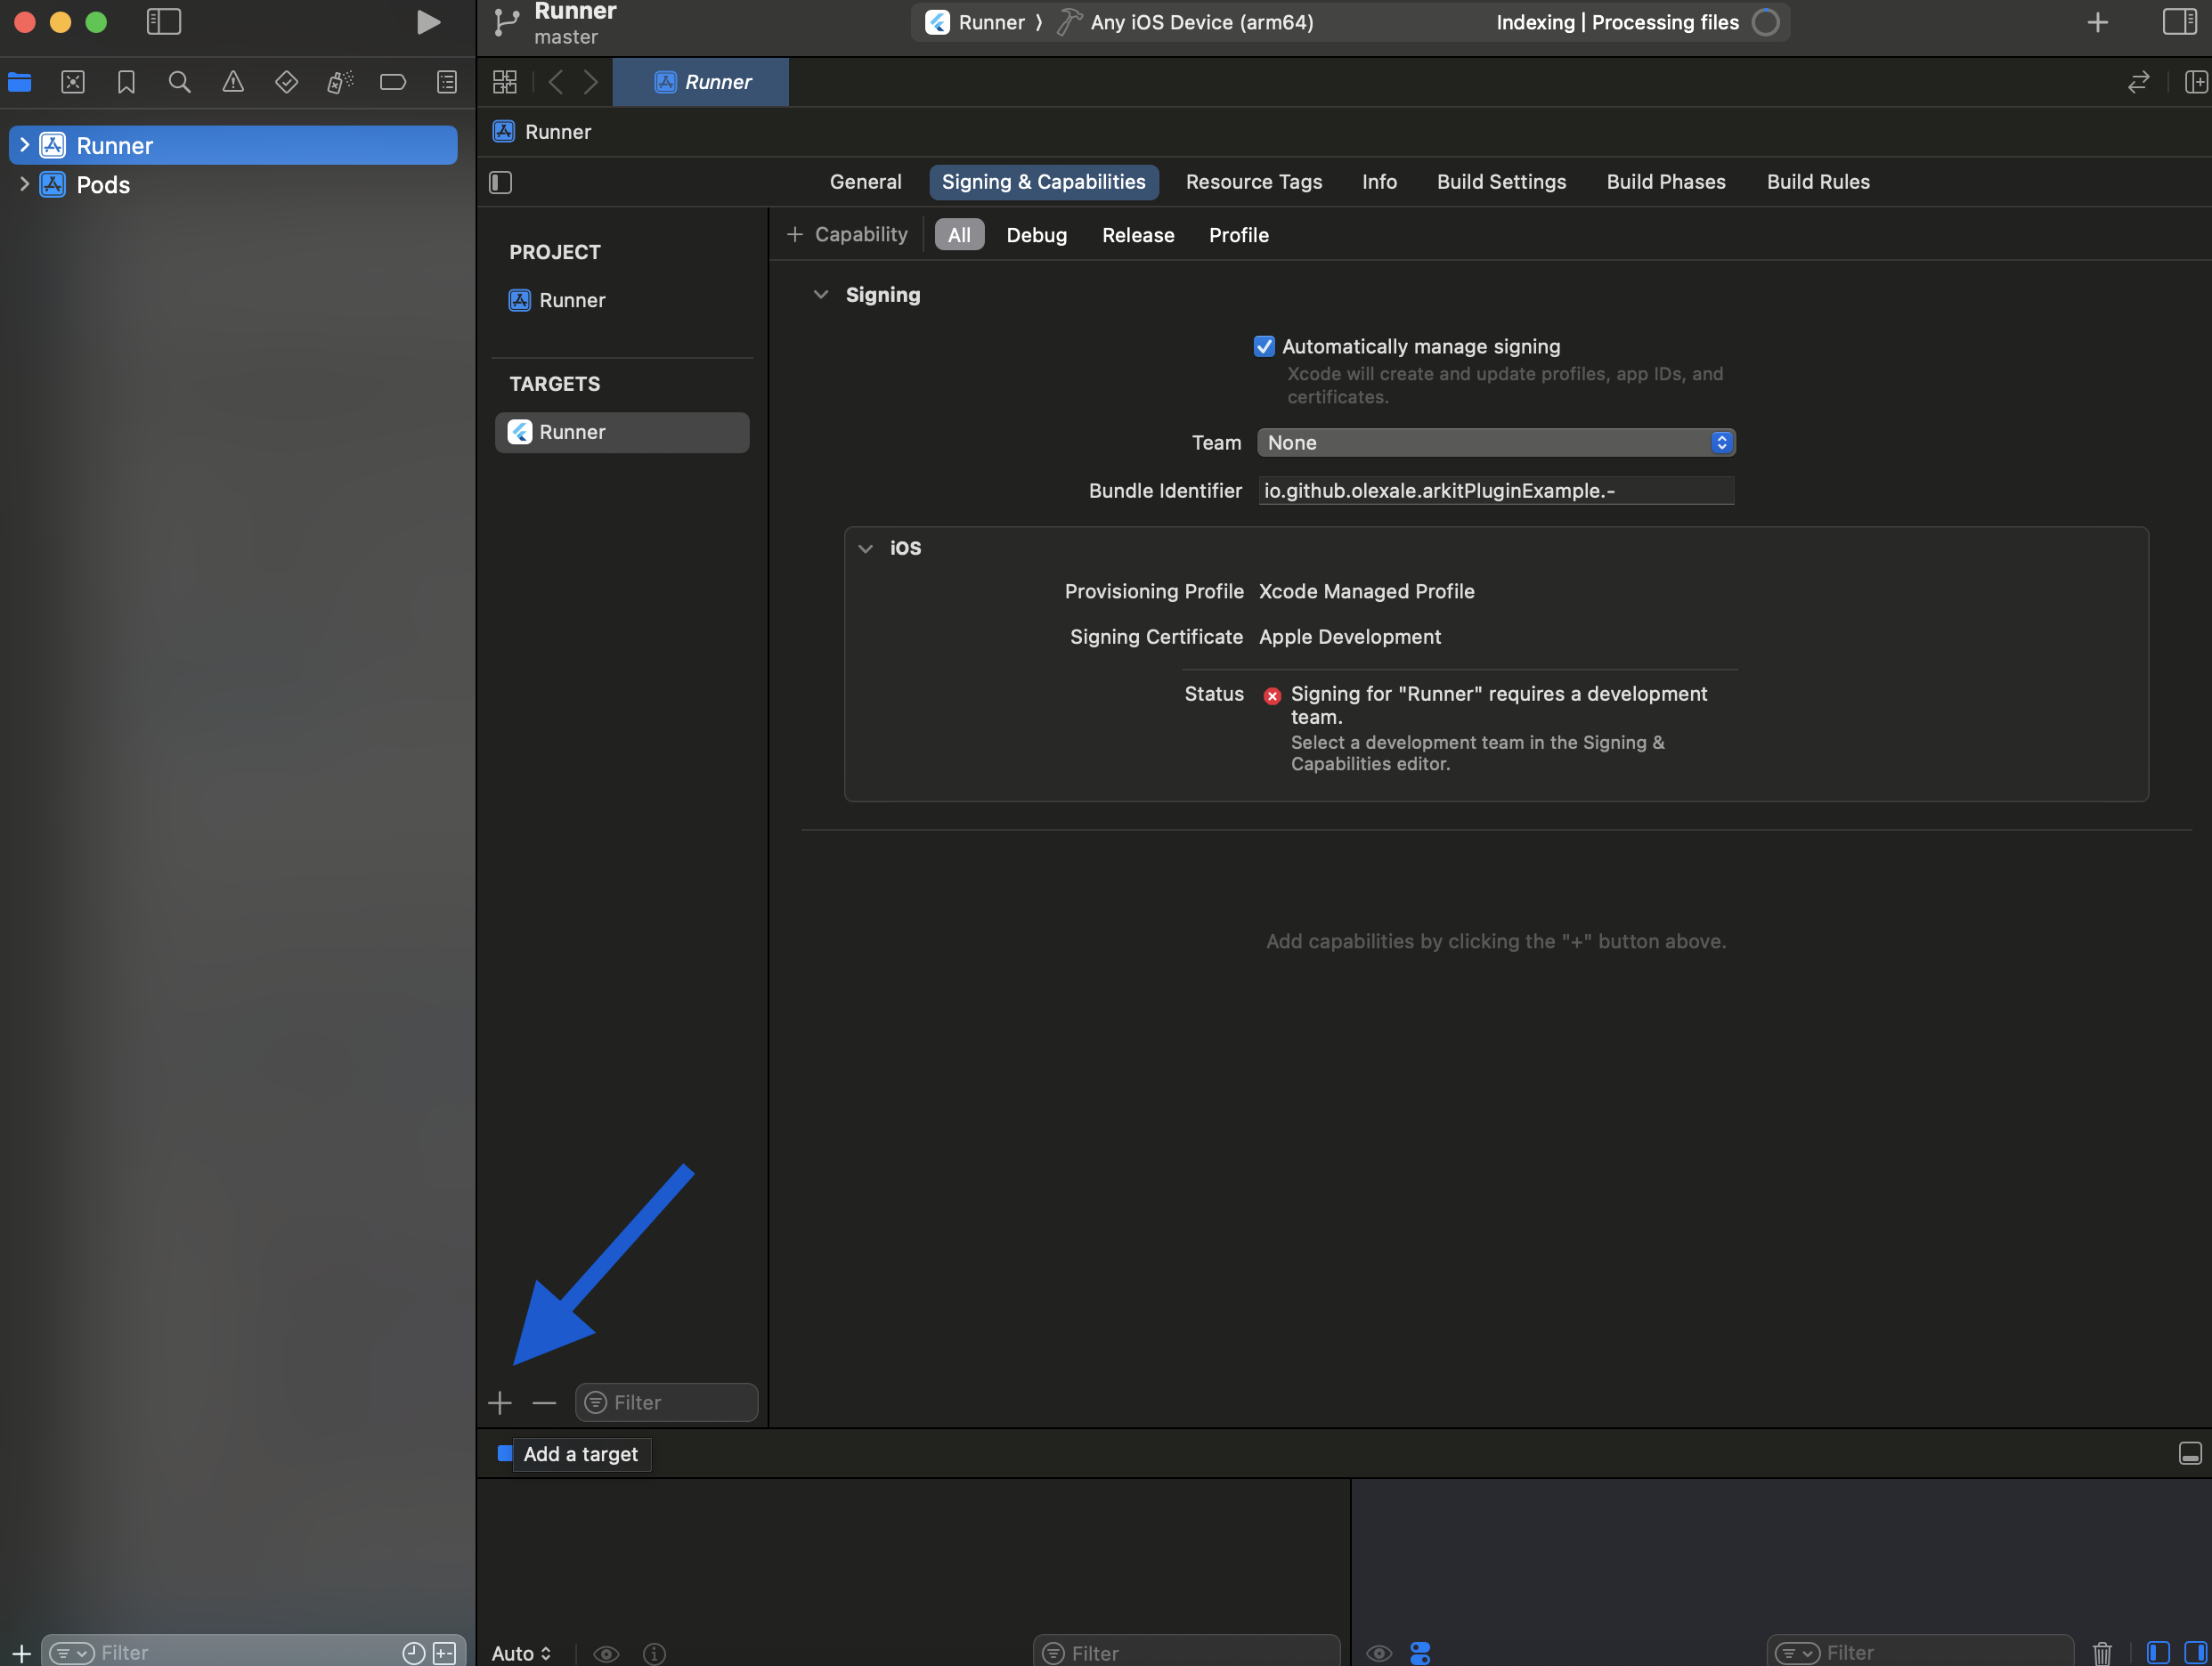The height and width of the screenshot is (1666, 2212).
Task: Open the Auto variables scope selector
Action: (521, 1653)
